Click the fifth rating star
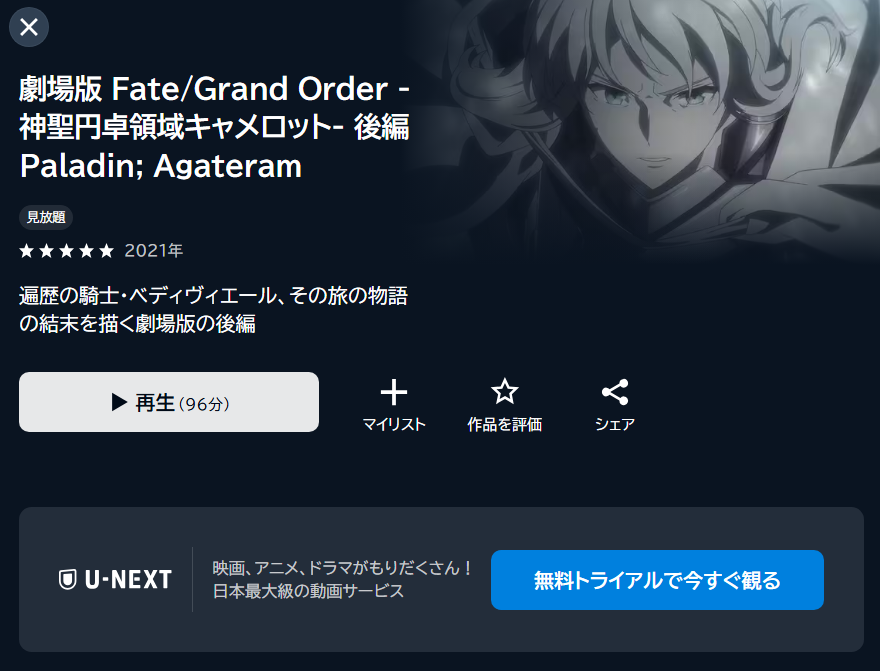880x671 pixels. click(106, 250)
